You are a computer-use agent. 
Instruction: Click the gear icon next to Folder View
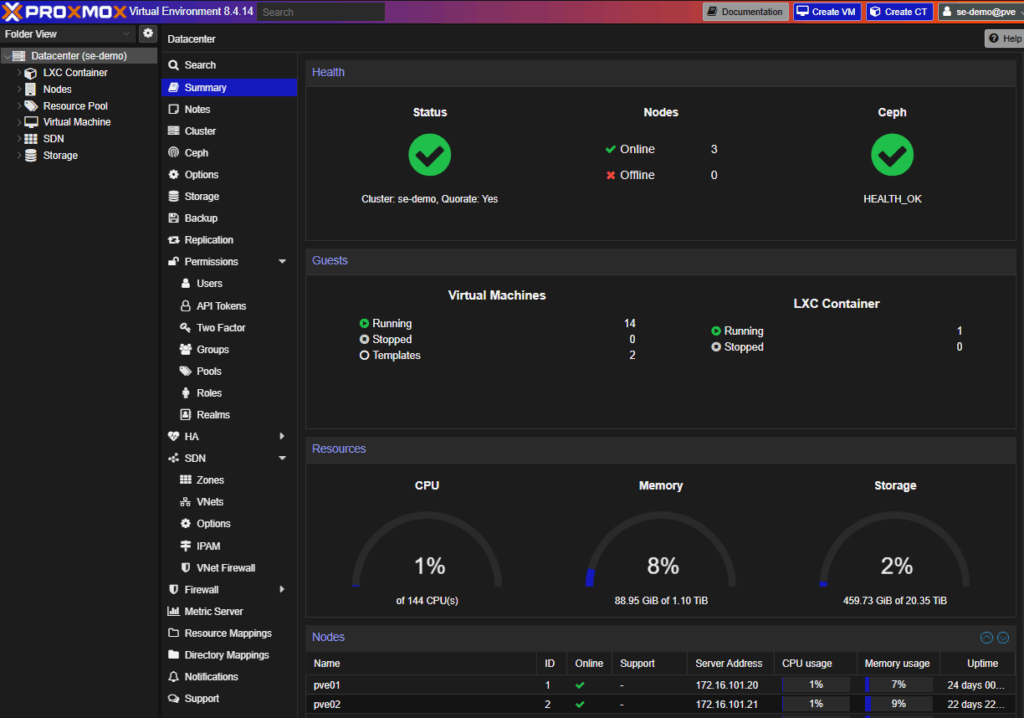click(x=147, y=33)
